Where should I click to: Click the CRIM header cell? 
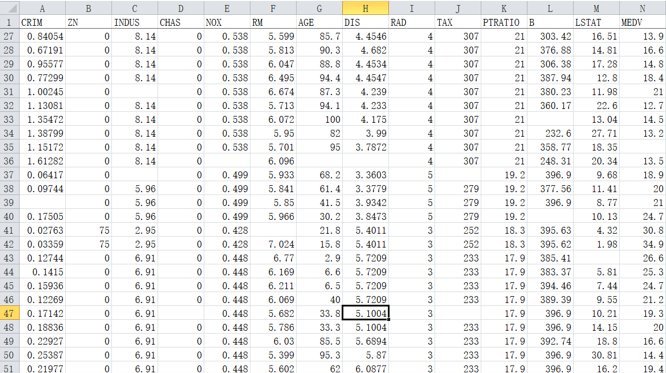coord(42,23)
